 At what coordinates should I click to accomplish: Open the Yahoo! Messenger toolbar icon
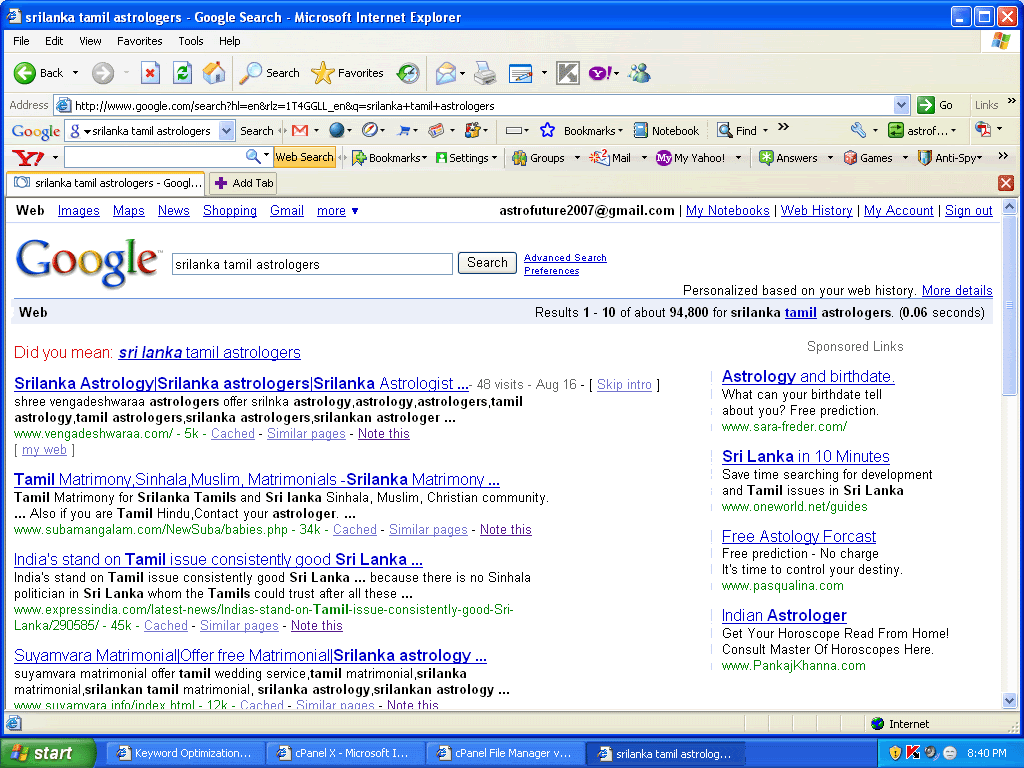(x=601, y=72)
